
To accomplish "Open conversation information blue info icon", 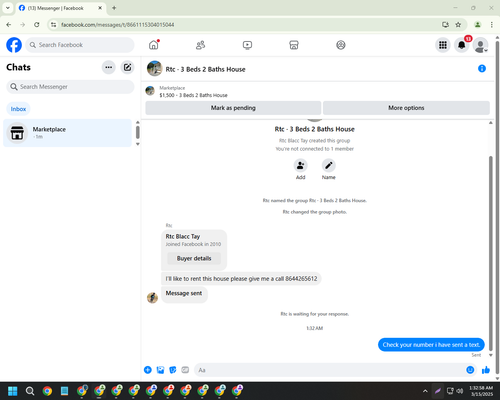I will pyautogui.click(x=482, y=69).
